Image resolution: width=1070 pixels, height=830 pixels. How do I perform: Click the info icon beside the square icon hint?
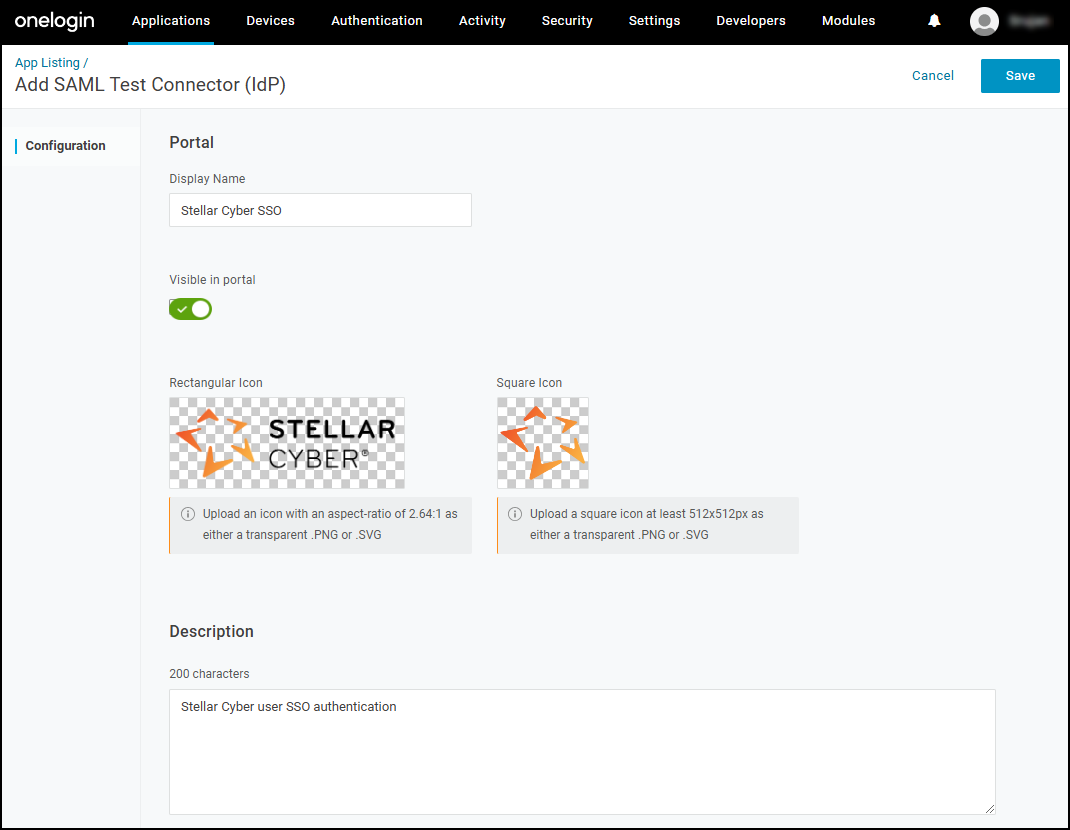coord(515,513)
